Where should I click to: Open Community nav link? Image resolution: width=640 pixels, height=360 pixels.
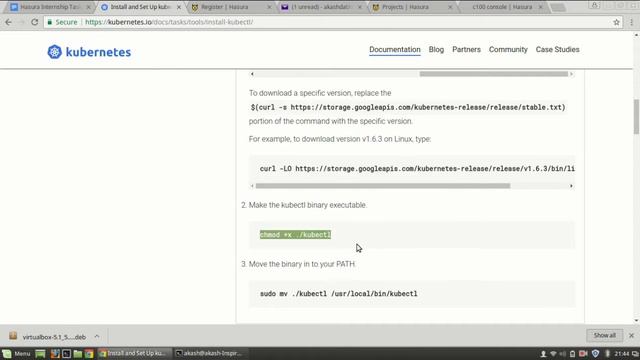click(x=508, y=50)
